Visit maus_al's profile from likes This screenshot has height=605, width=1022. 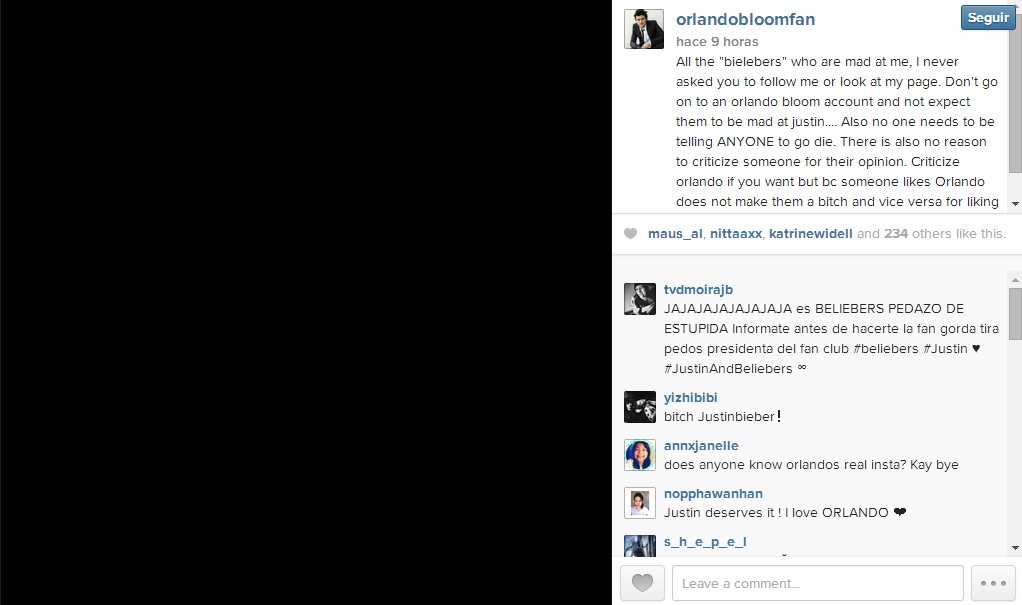coord(675,233)
